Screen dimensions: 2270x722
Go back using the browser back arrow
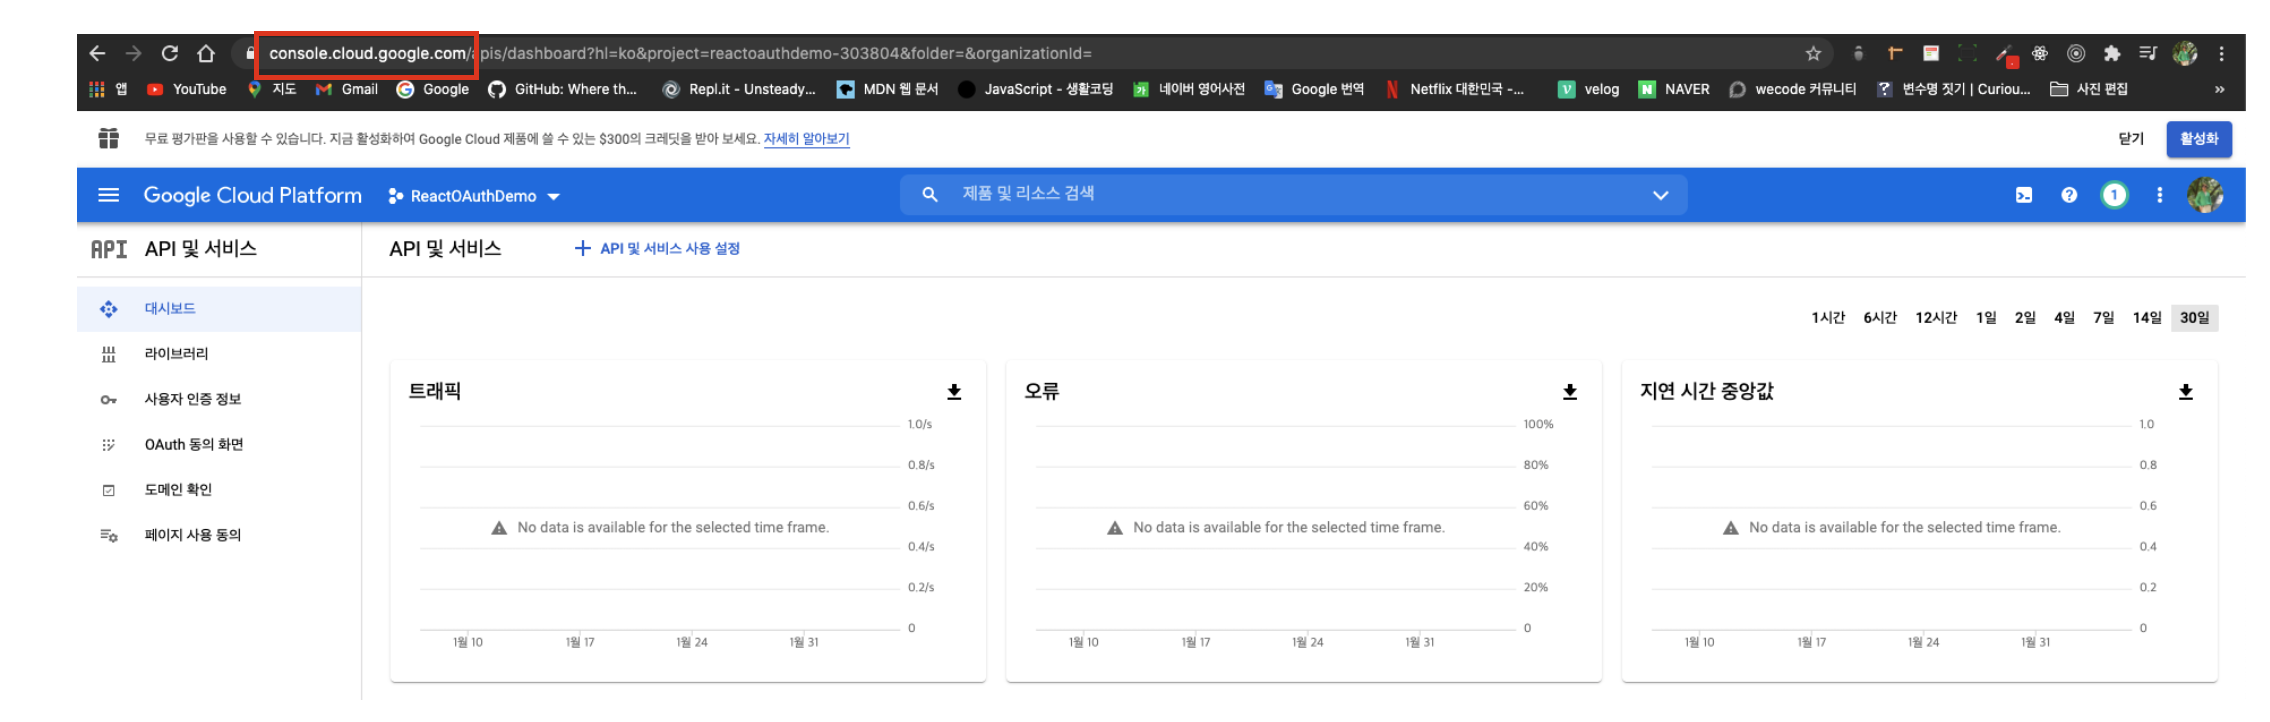coord(97,53)
